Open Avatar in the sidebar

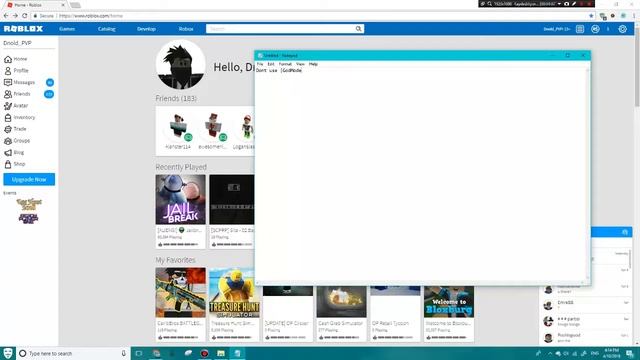coord(16,106)
